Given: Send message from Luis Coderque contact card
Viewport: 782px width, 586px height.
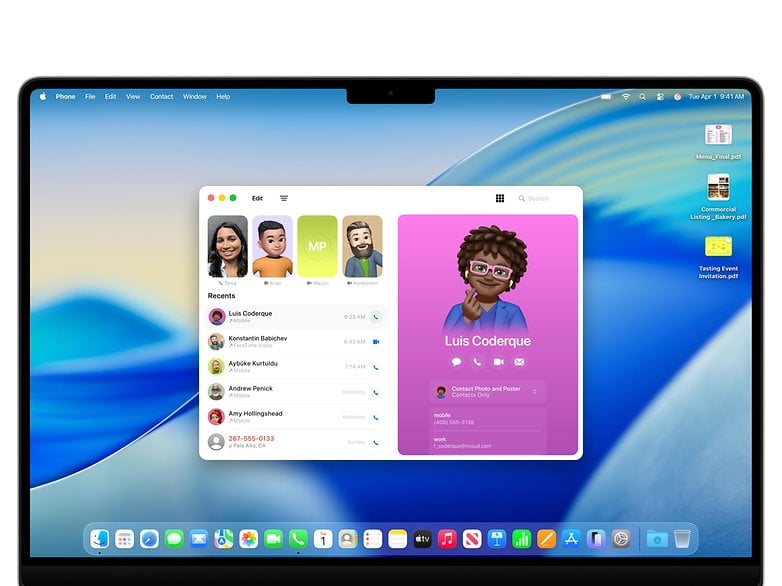Looking at the screenshot, I should coord(456,362).
